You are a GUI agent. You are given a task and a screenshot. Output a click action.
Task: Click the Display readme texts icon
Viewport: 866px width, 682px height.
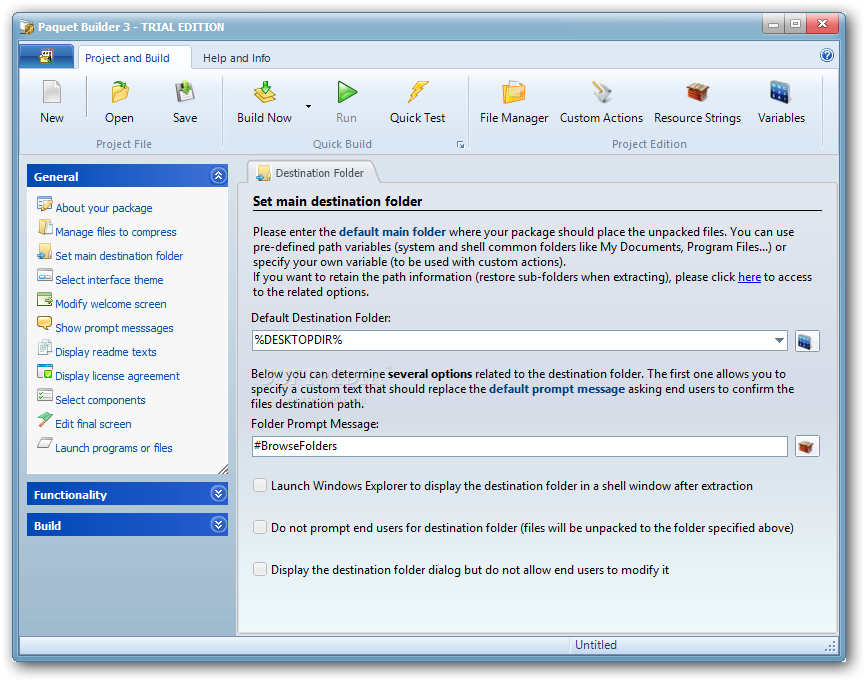click(x=45, y=348)
